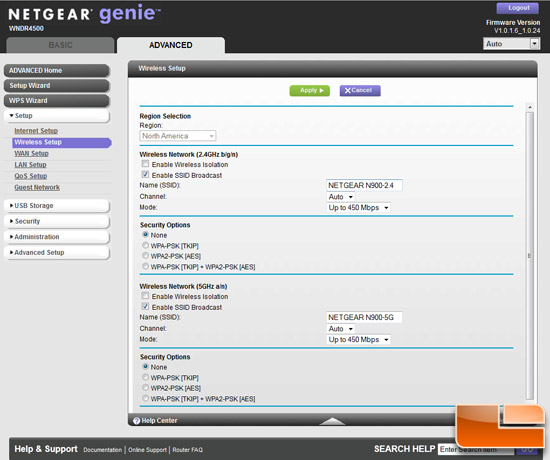Image resolution: width=550 pixels, height=460 pixels.
Task: Click the Help Center bar label
Action: click(x=159, y=420)
